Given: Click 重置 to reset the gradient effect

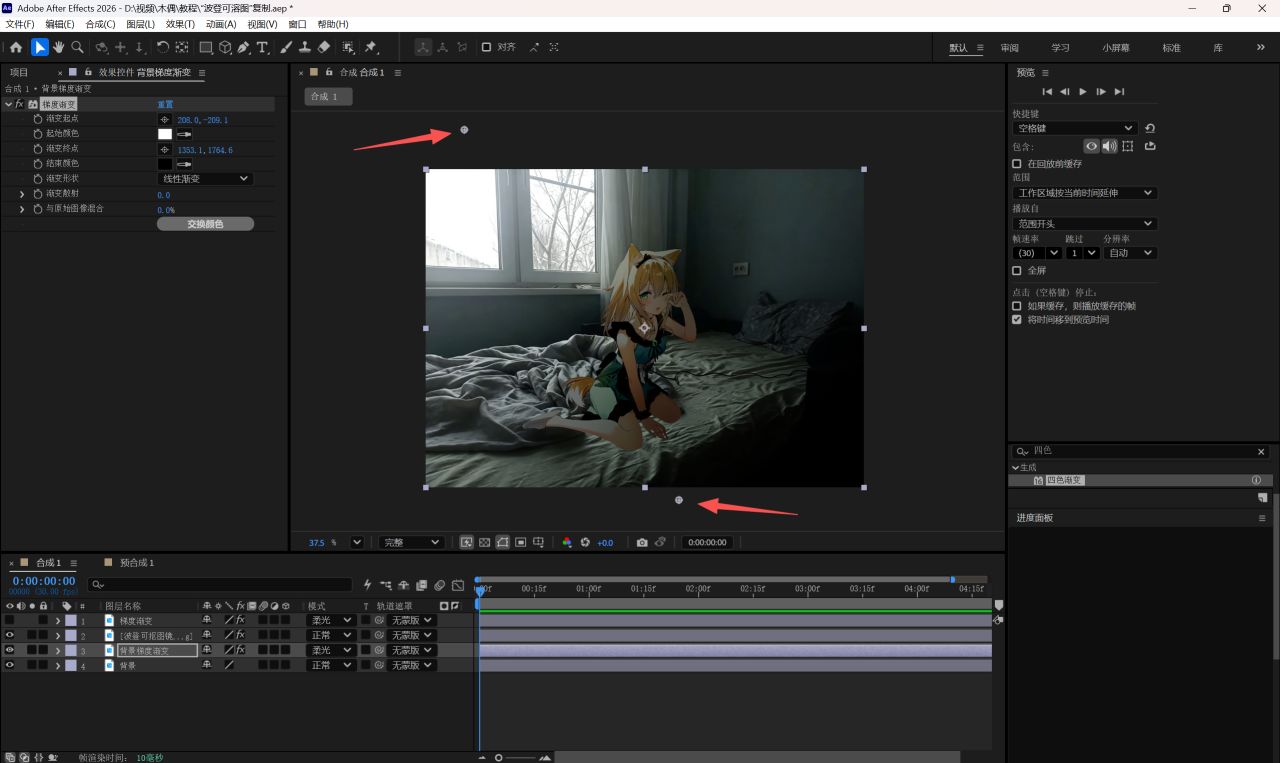Looking at the screenshot, I should point(165,104).
